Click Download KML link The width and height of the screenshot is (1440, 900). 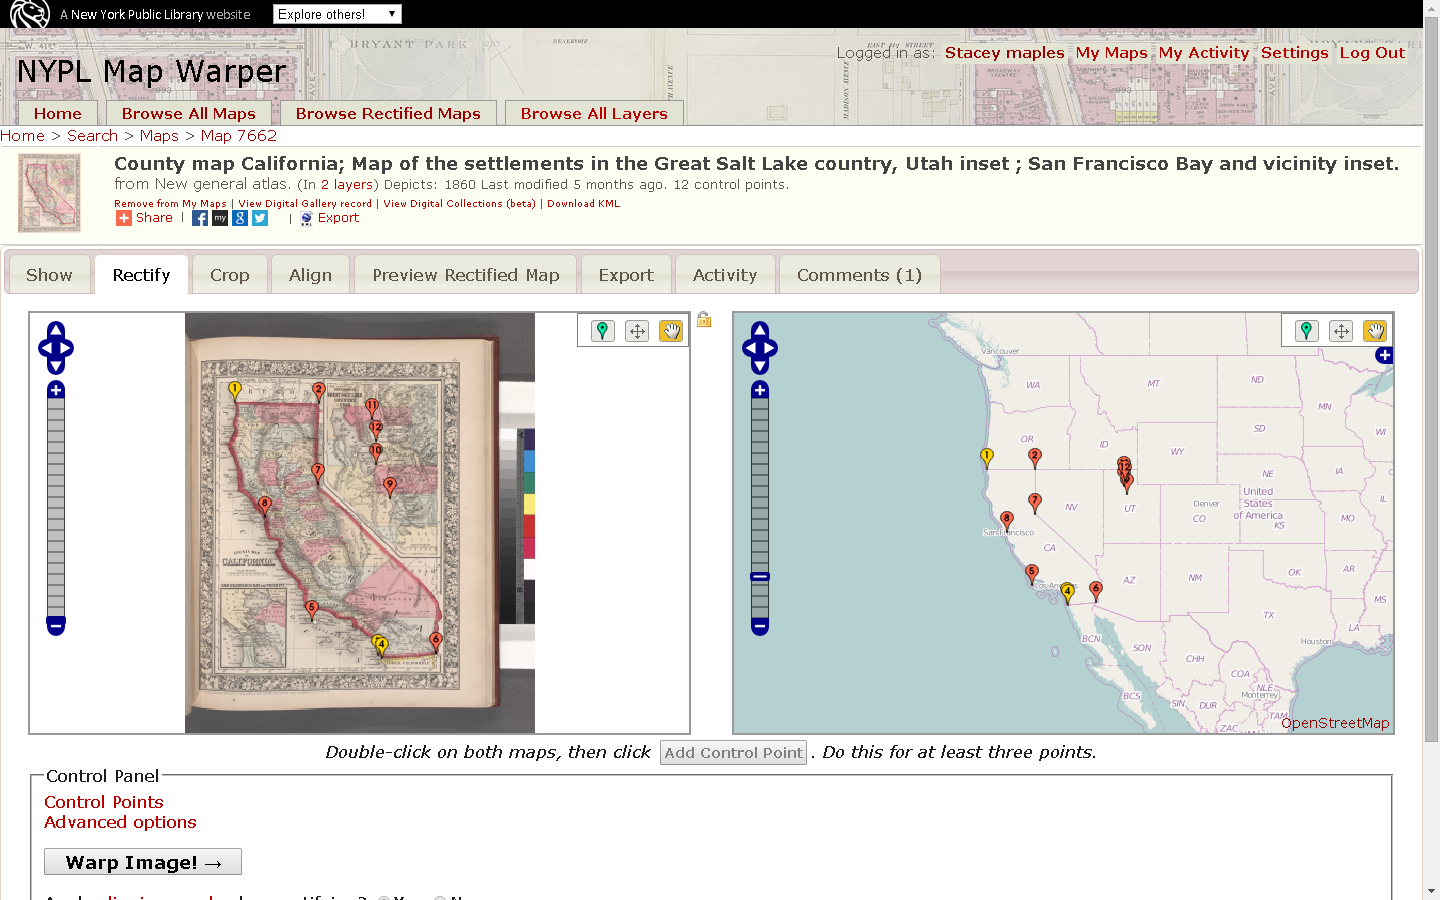(584, 203)
